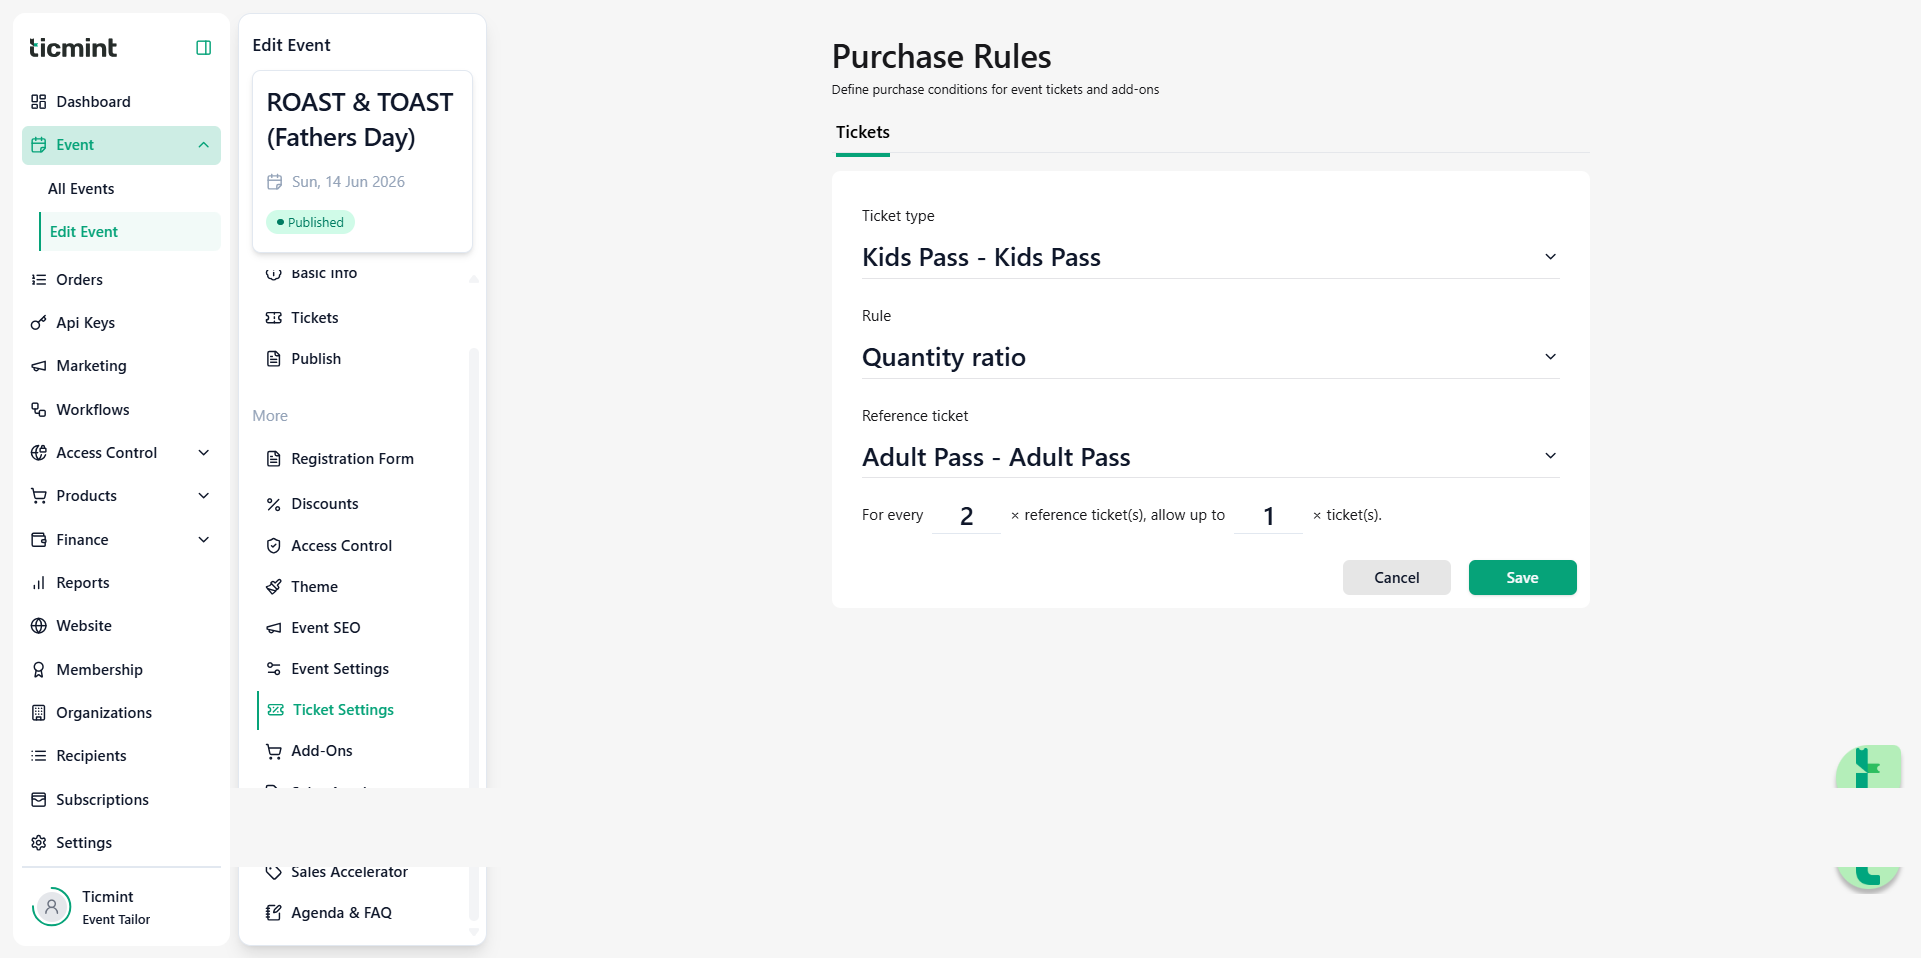The image size is (1921, 958).
Task: Cancel the purchase rule edit
Action: tap(1396, 578)
